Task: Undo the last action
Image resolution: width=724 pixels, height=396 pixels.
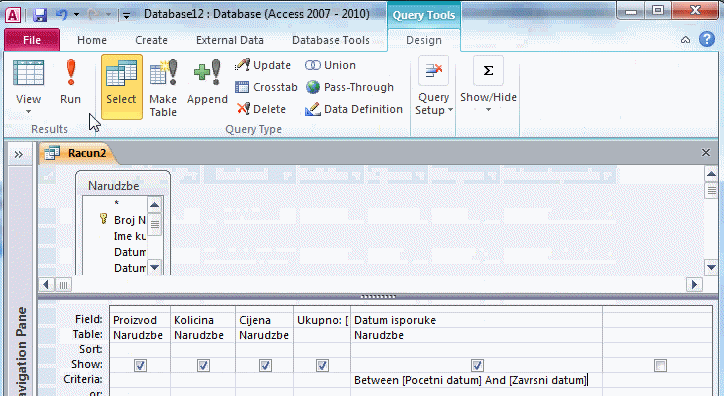Action: click(x=61, y=14)
